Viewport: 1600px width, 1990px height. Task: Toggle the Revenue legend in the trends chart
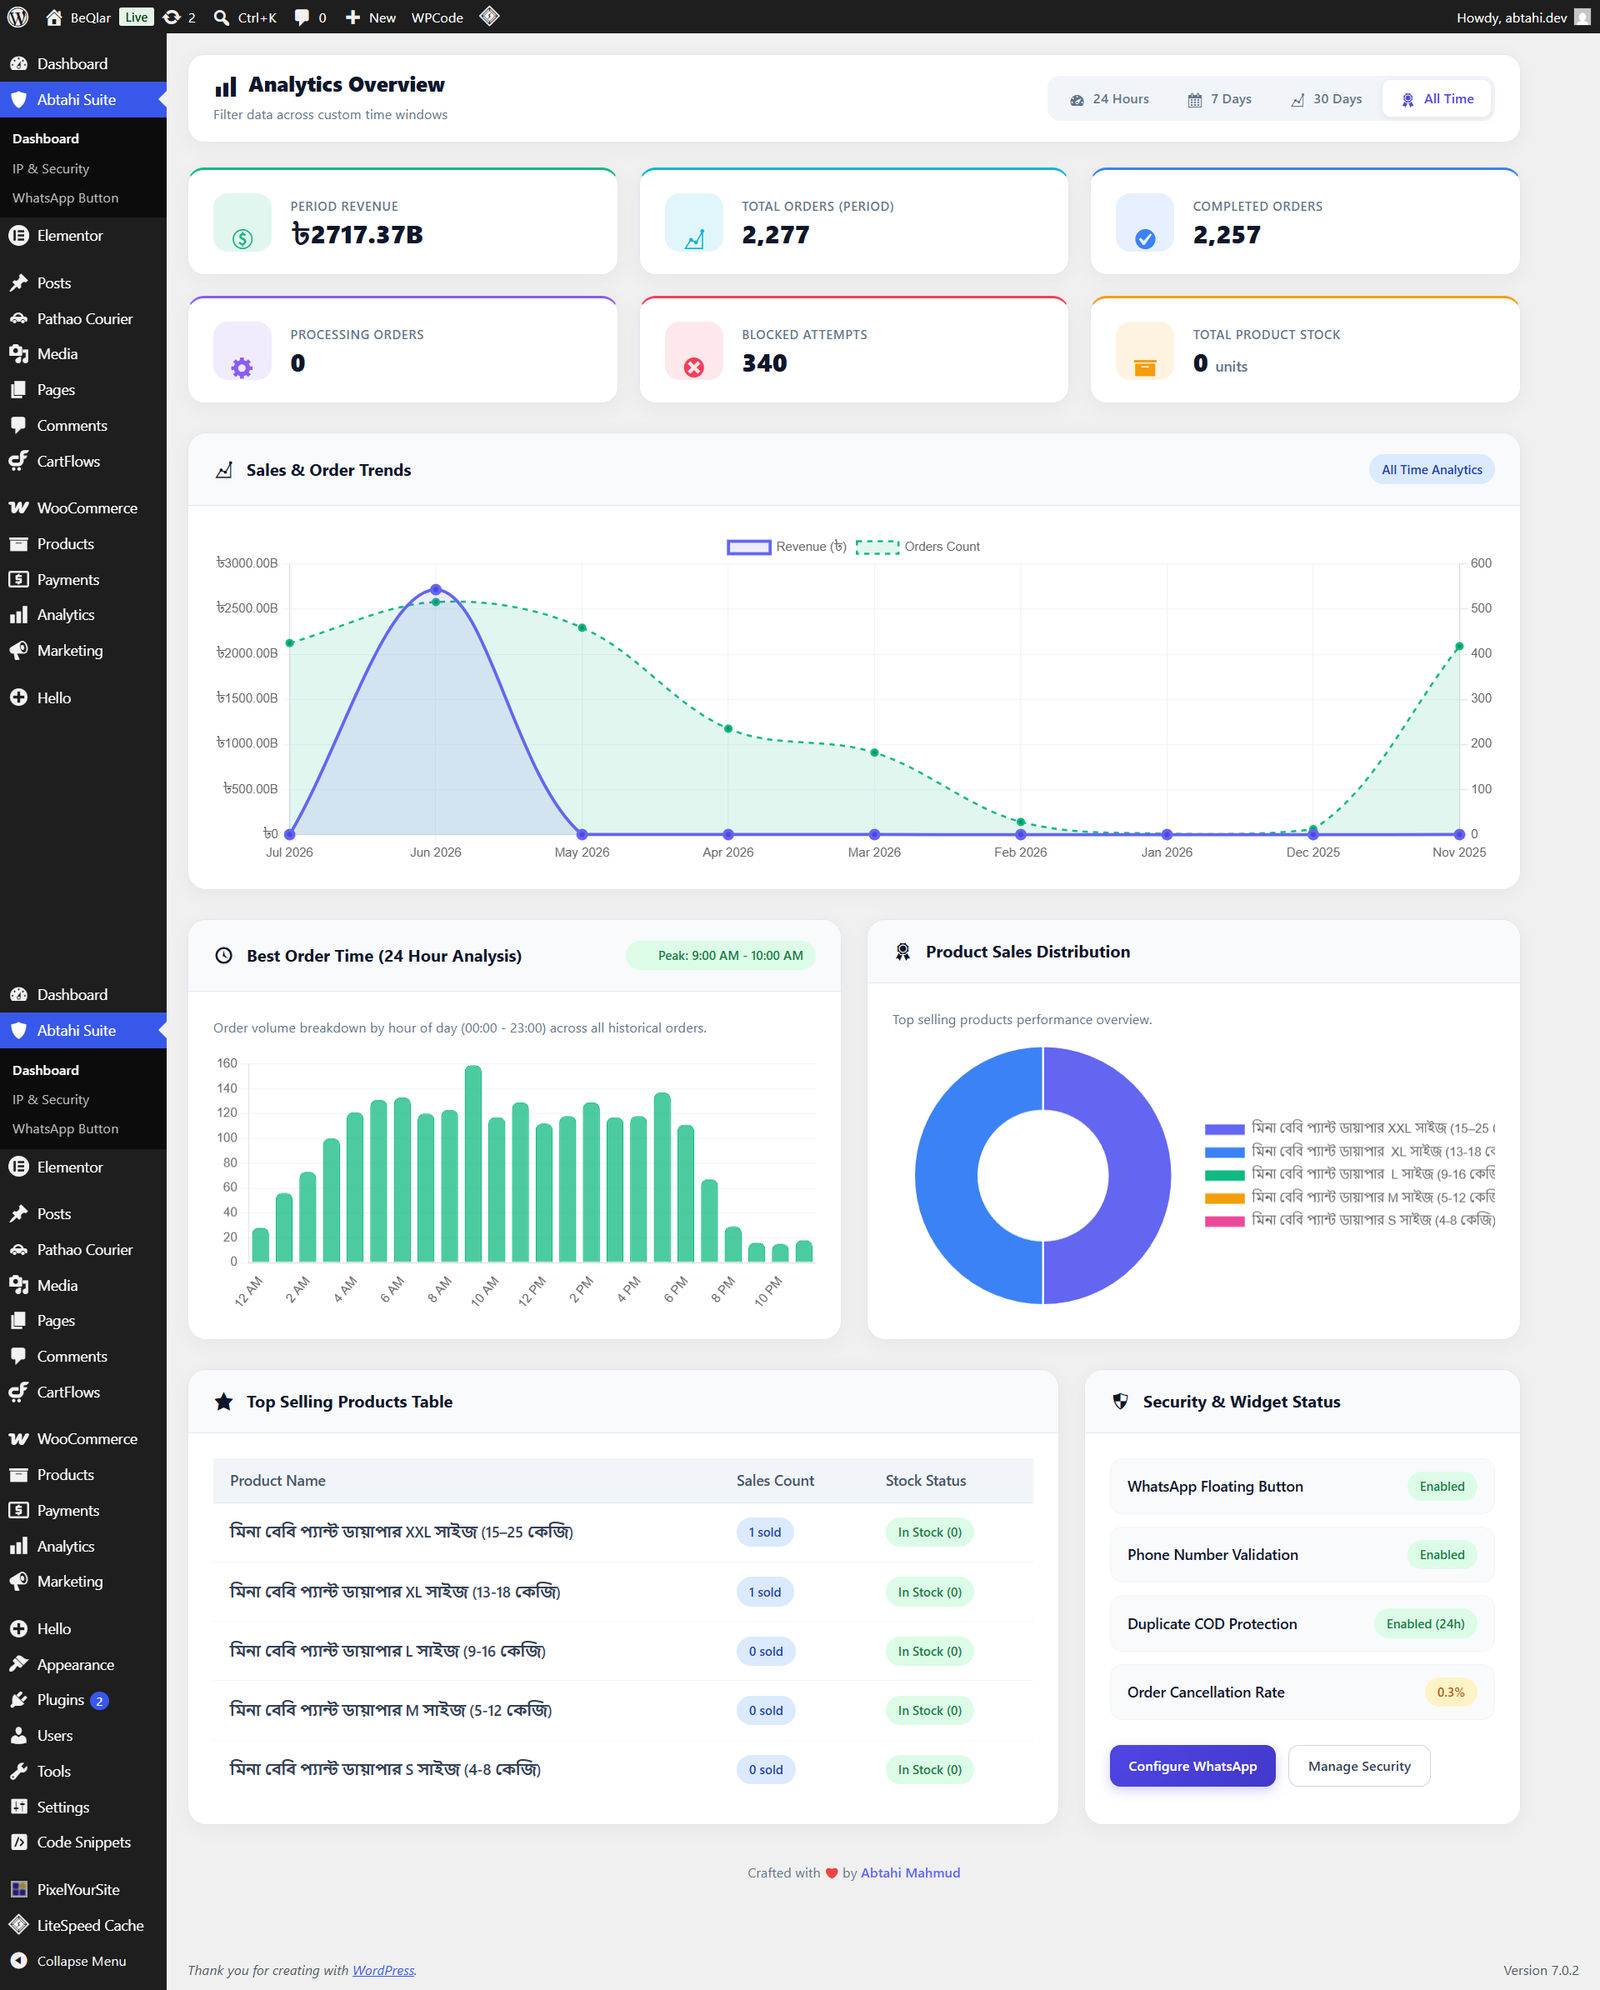[787, 547]
